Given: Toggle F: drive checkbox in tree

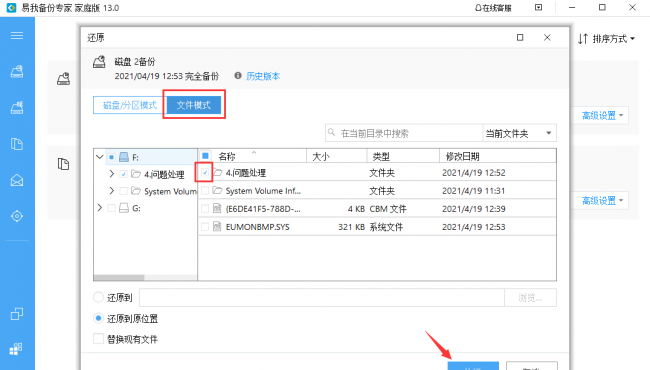Looking at the screenshot, I should point(111,157).
